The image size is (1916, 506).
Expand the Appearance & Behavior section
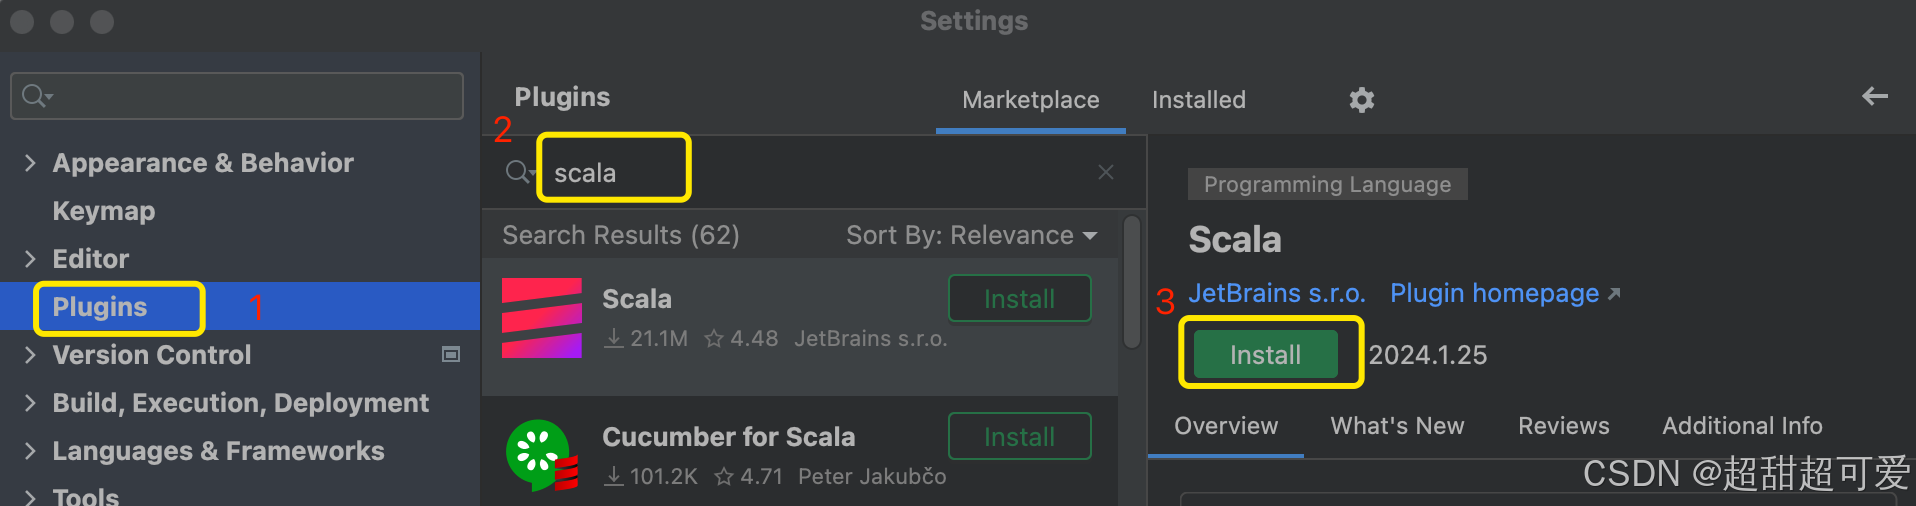(x=30, y=163)
